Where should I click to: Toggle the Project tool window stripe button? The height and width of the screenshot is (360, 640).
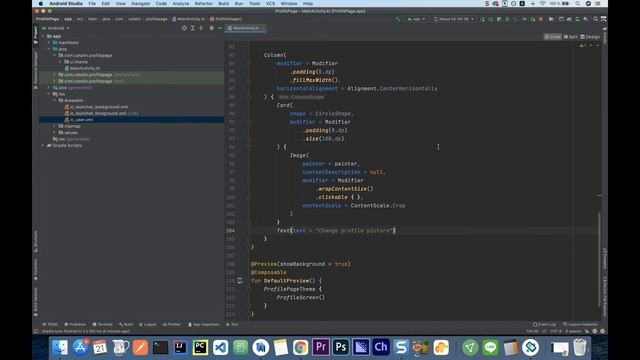coord(36,35)
